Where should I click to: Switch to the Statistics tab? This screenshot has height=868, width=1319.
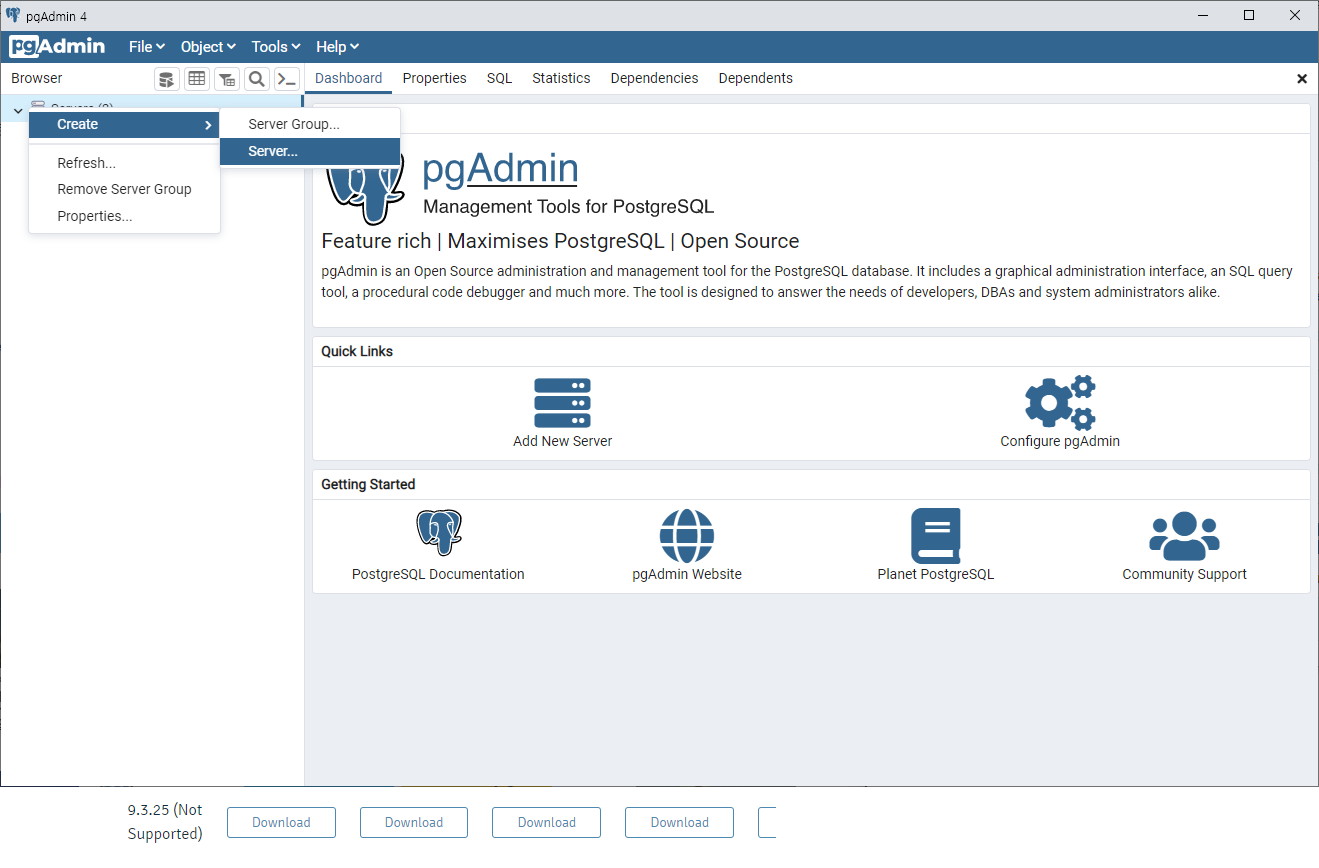[x=561, y=78]
